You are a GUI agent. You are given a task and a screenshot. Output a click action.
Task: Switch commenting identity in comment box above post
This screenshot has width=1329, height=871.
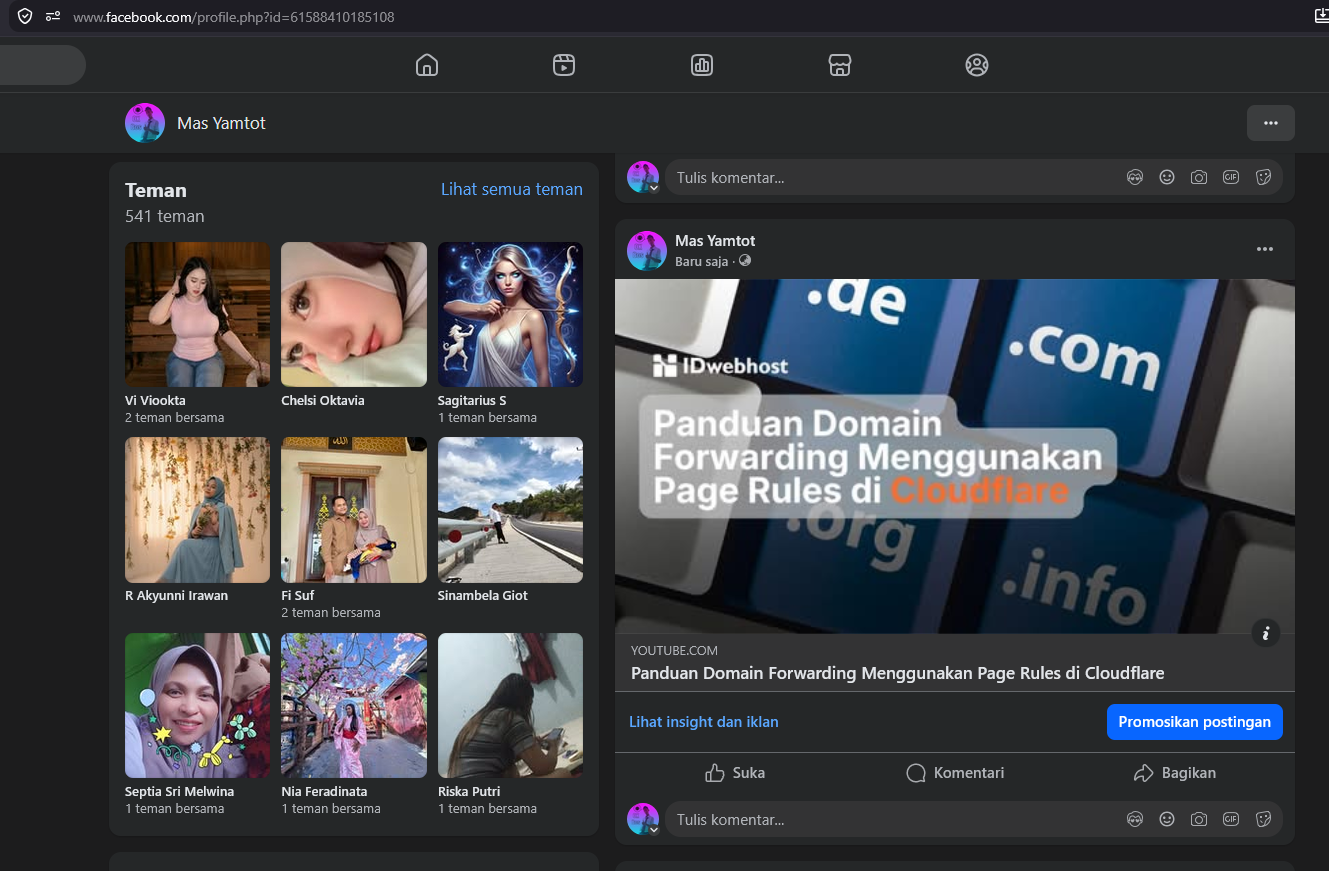pyautogui.click(x=643, y=177)
